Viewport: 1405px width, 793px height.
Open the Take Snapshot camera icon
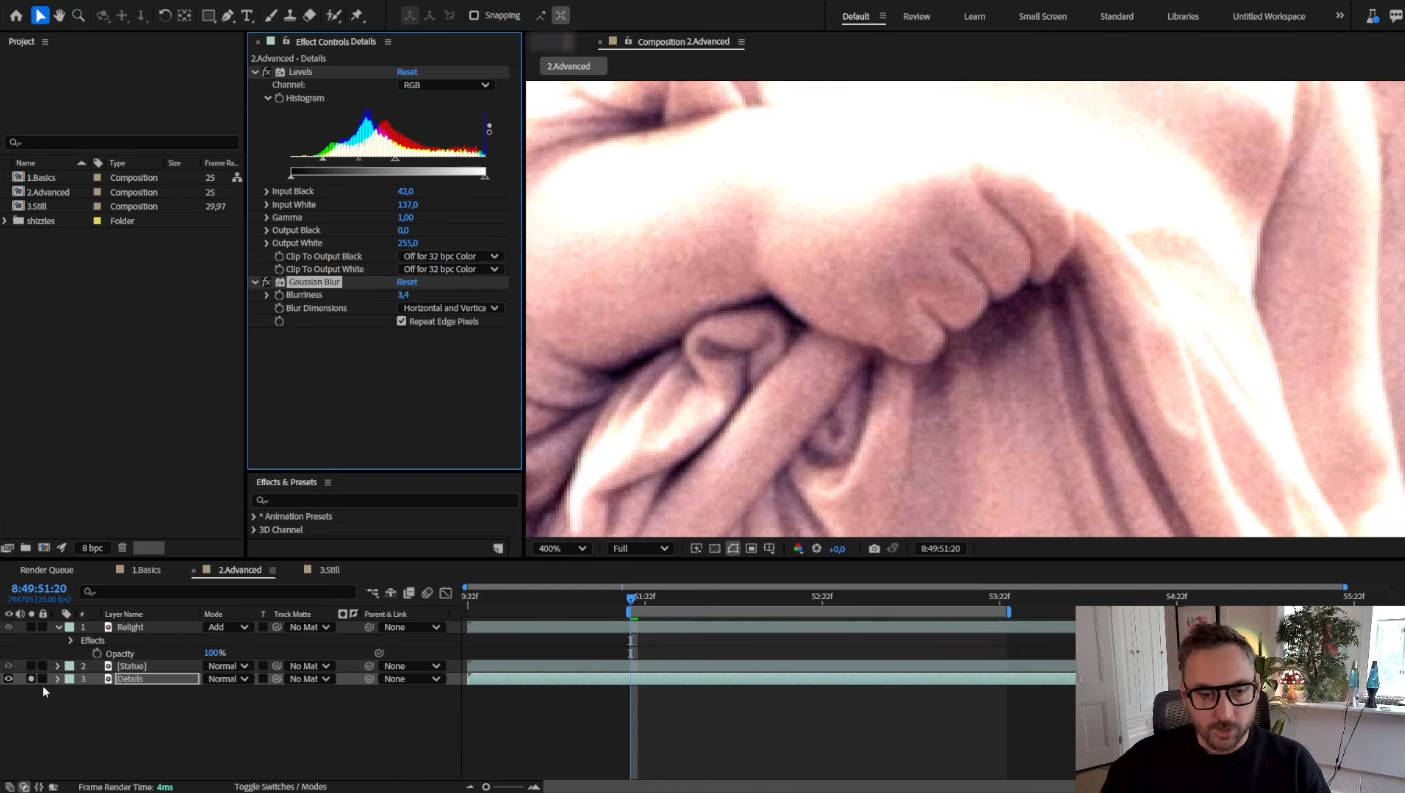click(x=874, y=548)
